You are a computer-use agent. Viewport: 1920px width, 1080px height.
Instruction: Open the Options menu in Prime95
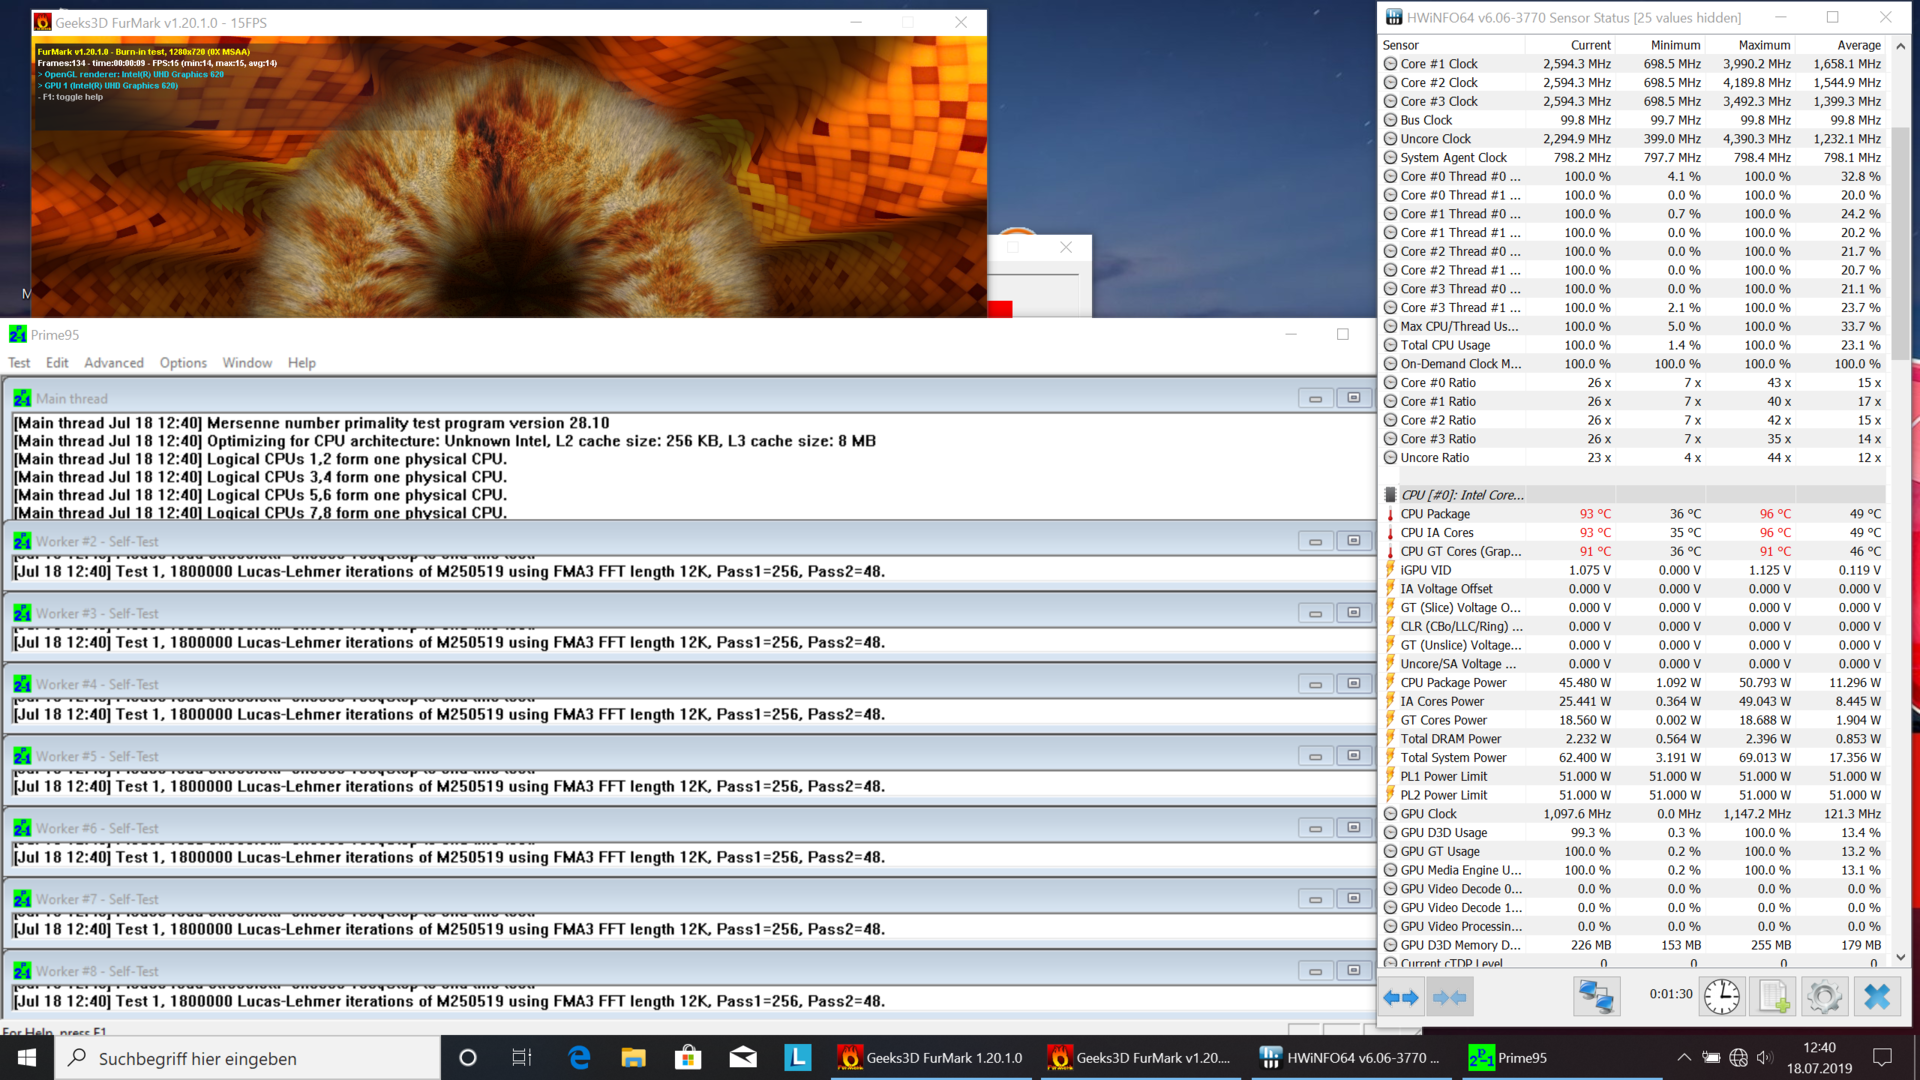click(183, 363)
